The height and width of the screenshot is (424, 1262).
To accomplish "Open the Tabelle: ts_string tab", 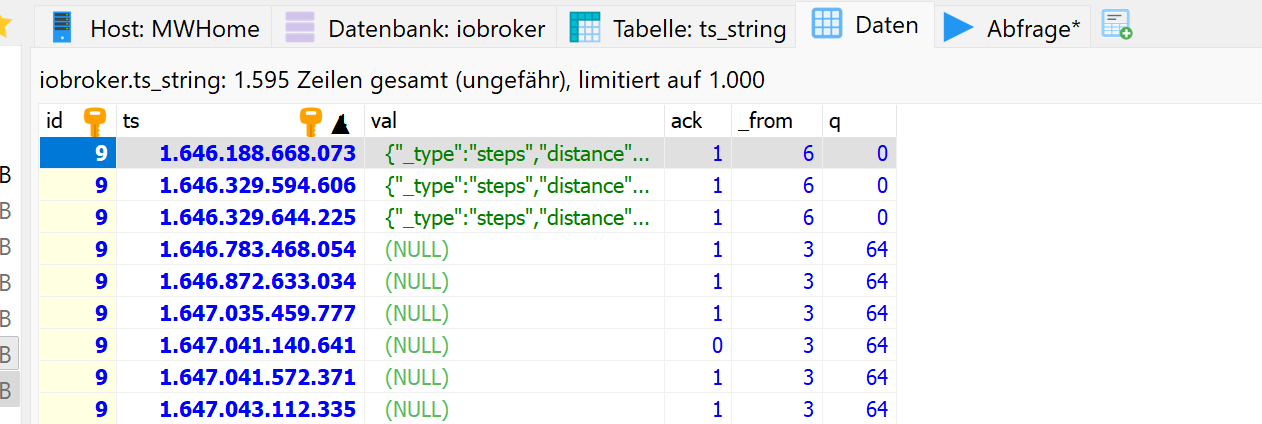I will [x=699, y=29].
